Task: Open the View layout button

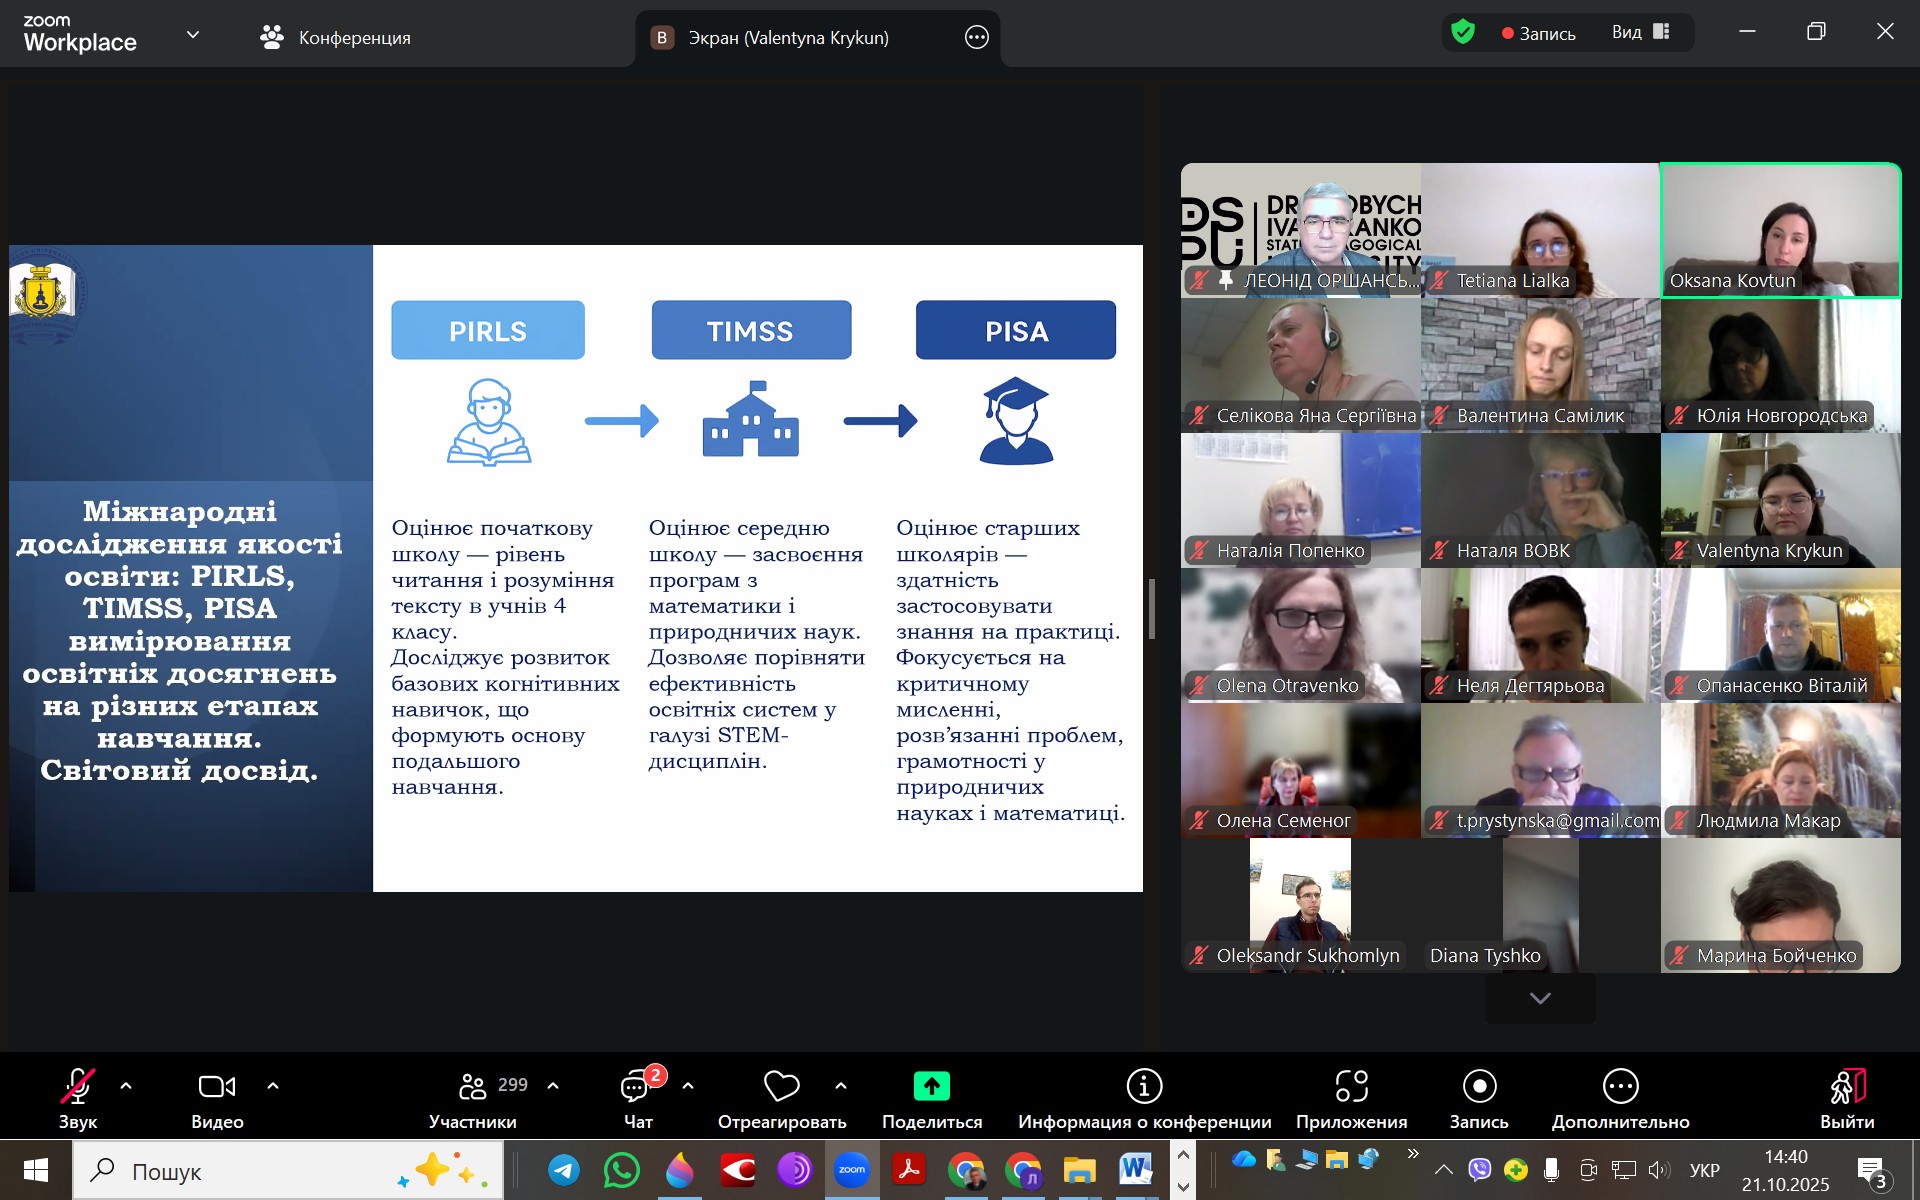Action: pos(1640,32)
